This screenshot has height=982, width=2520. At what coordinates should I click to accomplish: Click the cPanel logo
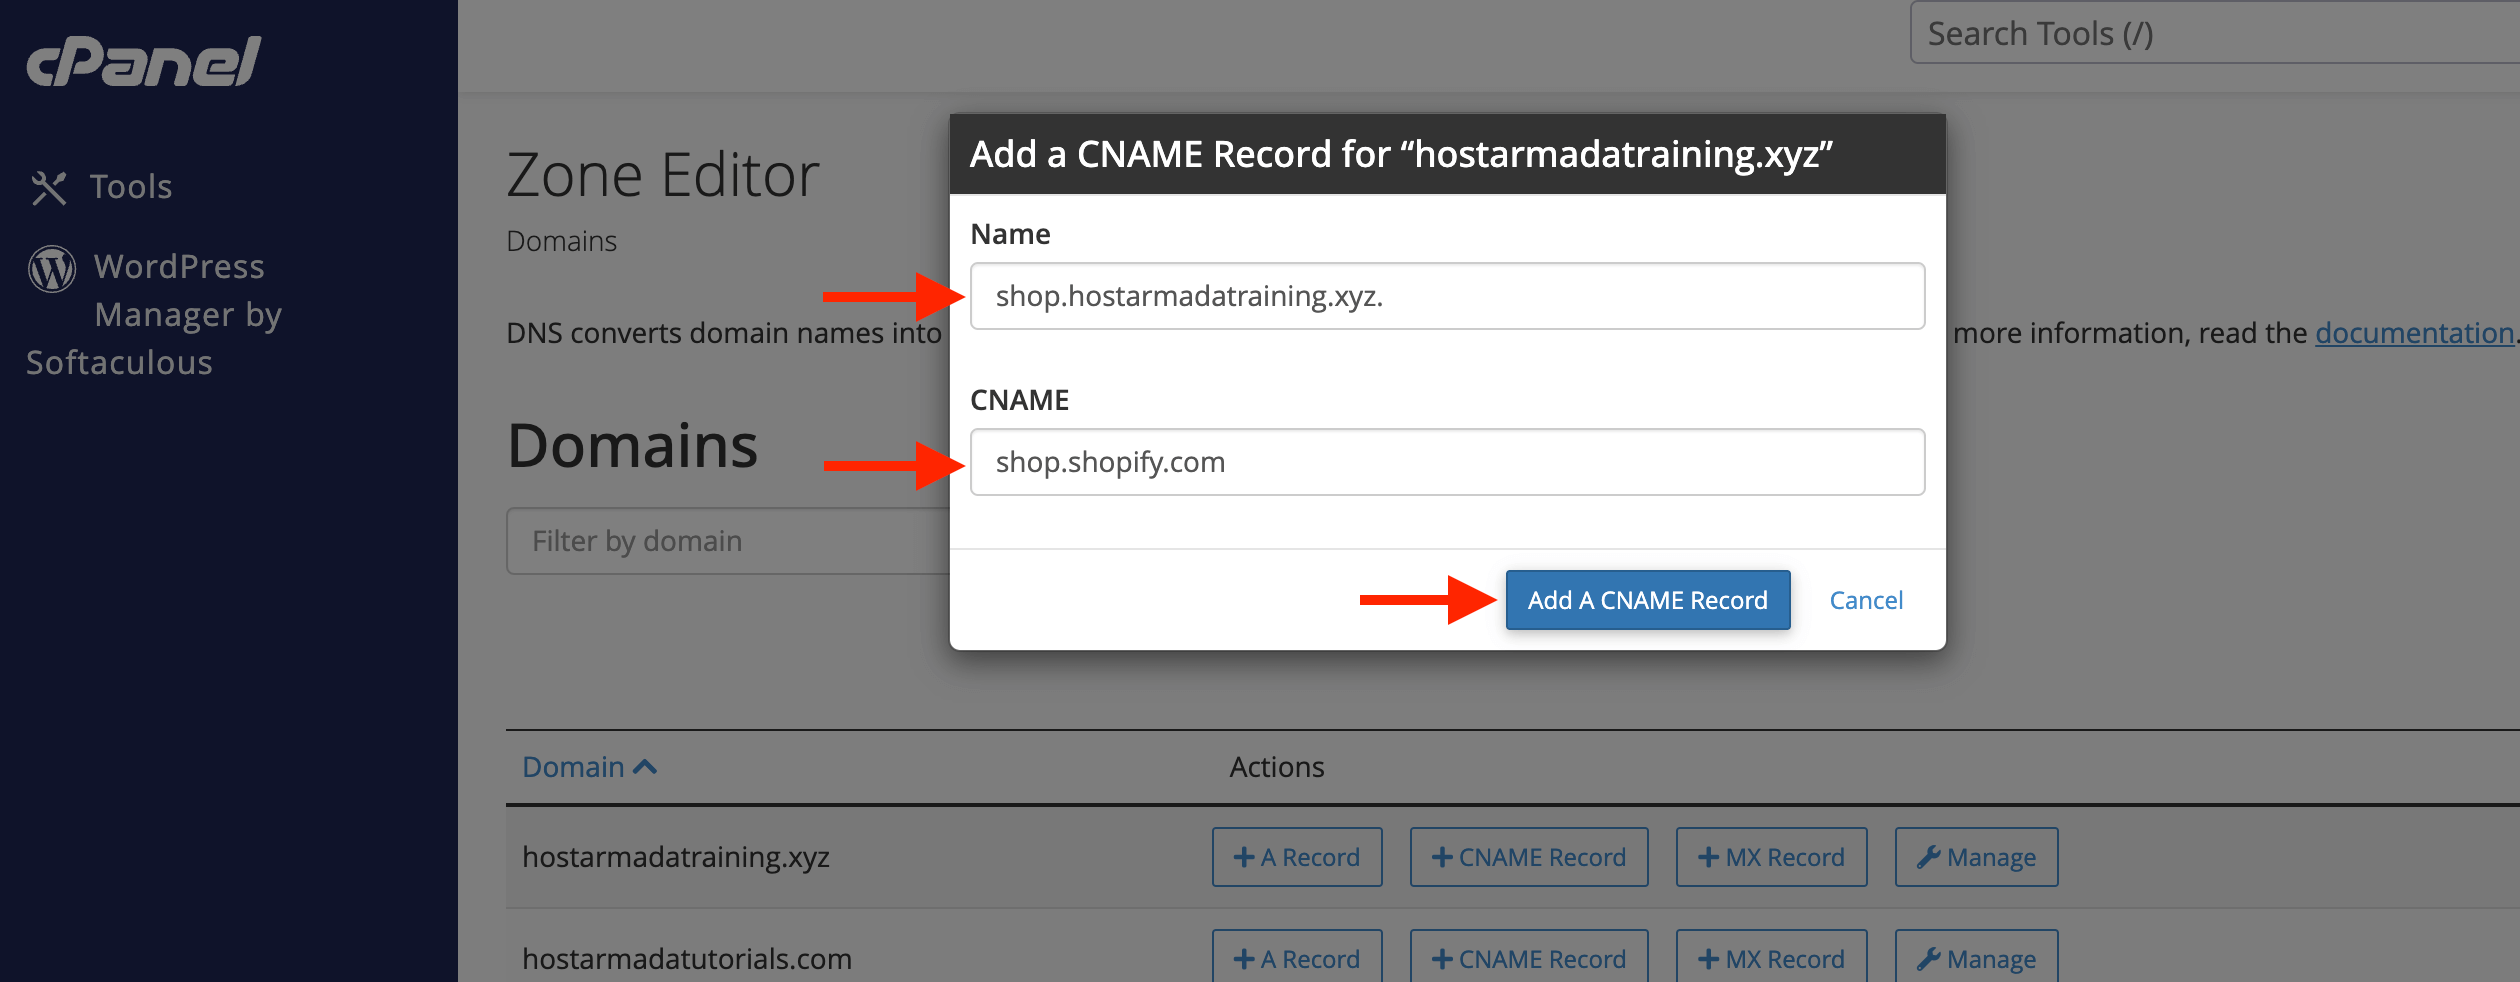coord(144,61)
